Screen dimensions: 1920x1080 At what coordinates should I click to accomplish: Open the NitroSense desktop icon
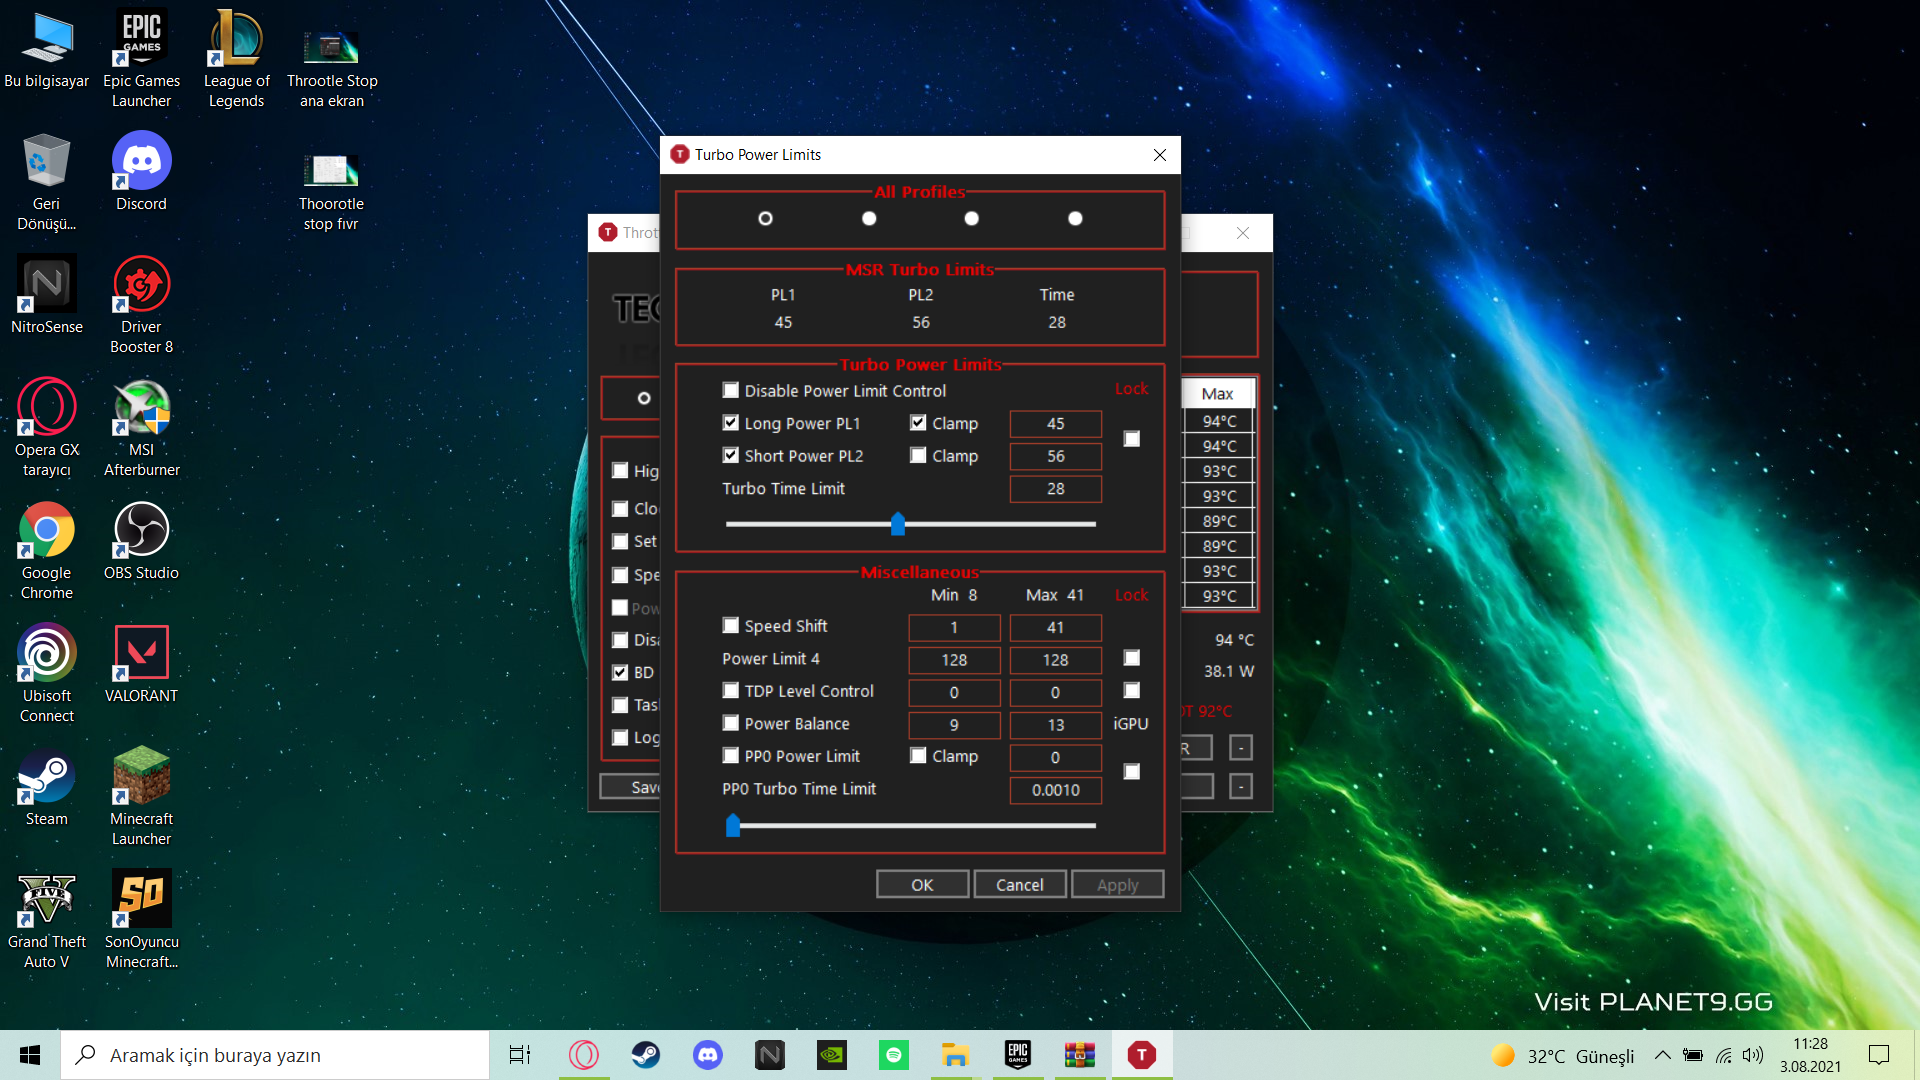(46, 285)
